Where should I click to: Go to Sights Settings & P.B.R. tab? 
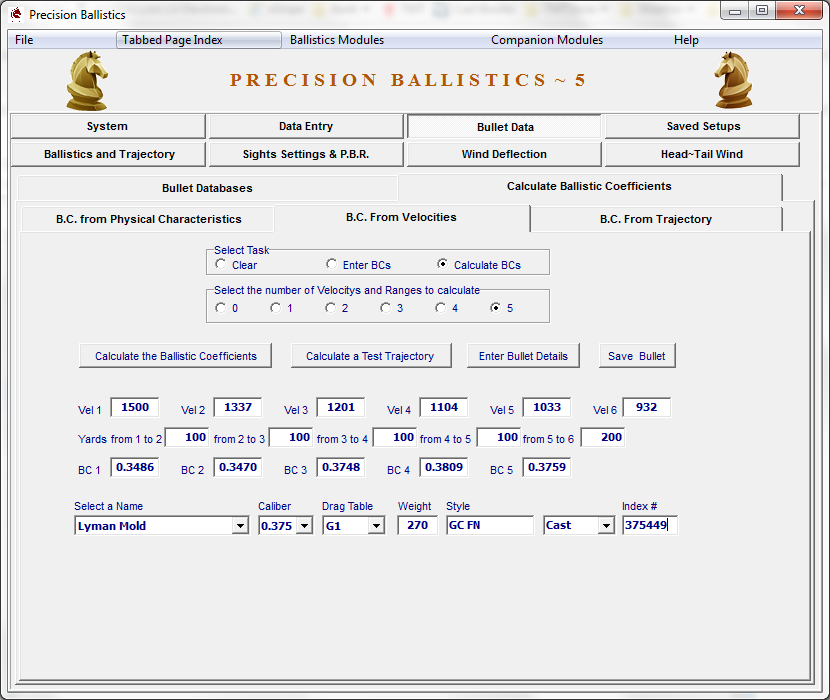click(x=306, y=154)
